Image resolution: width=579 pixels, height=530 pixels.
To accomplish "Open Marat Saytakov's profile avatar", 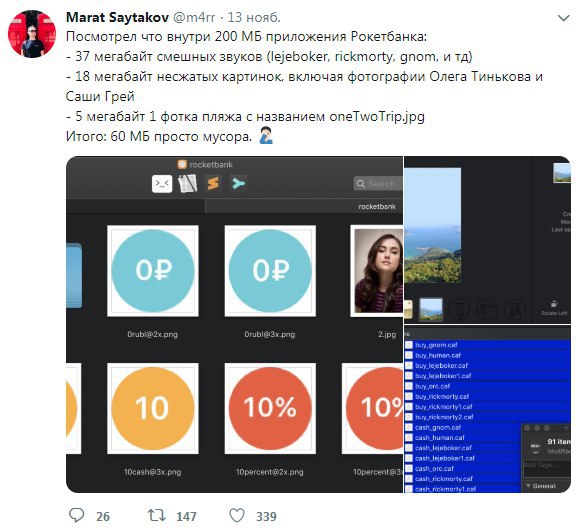I will click(32, 34).
